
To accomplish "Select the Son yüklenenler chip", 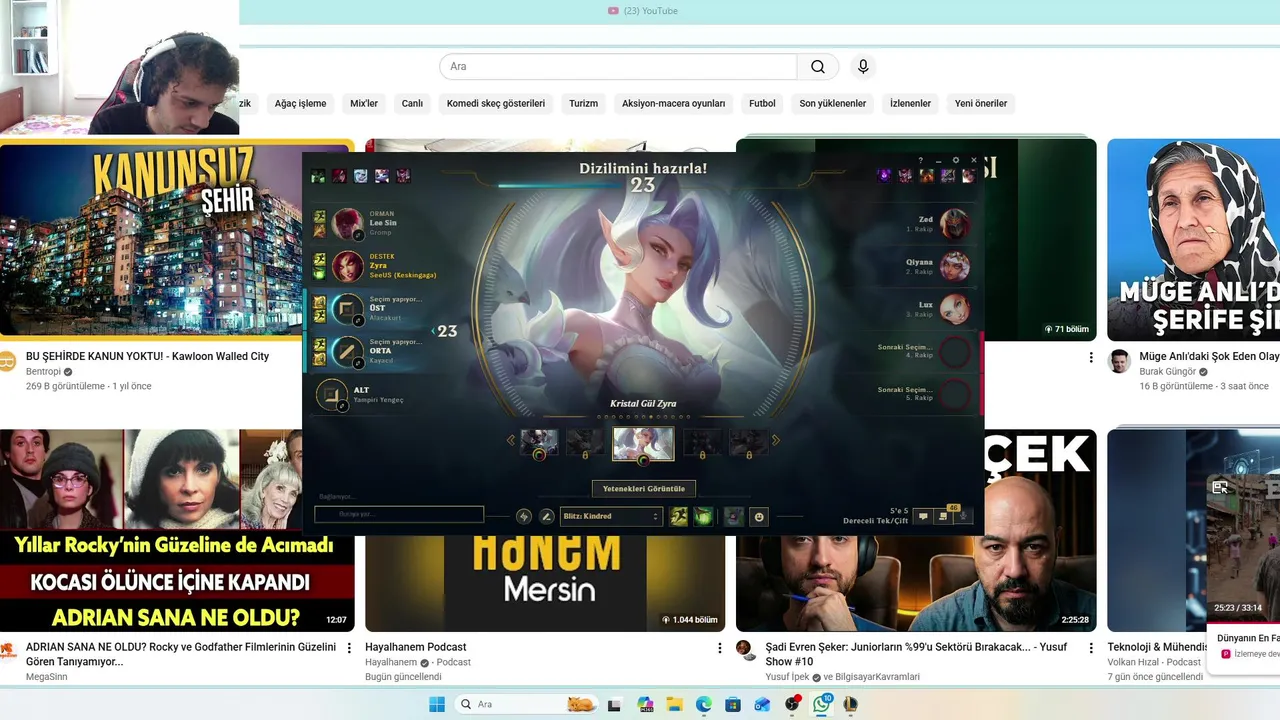I will (x=833, y=103).
